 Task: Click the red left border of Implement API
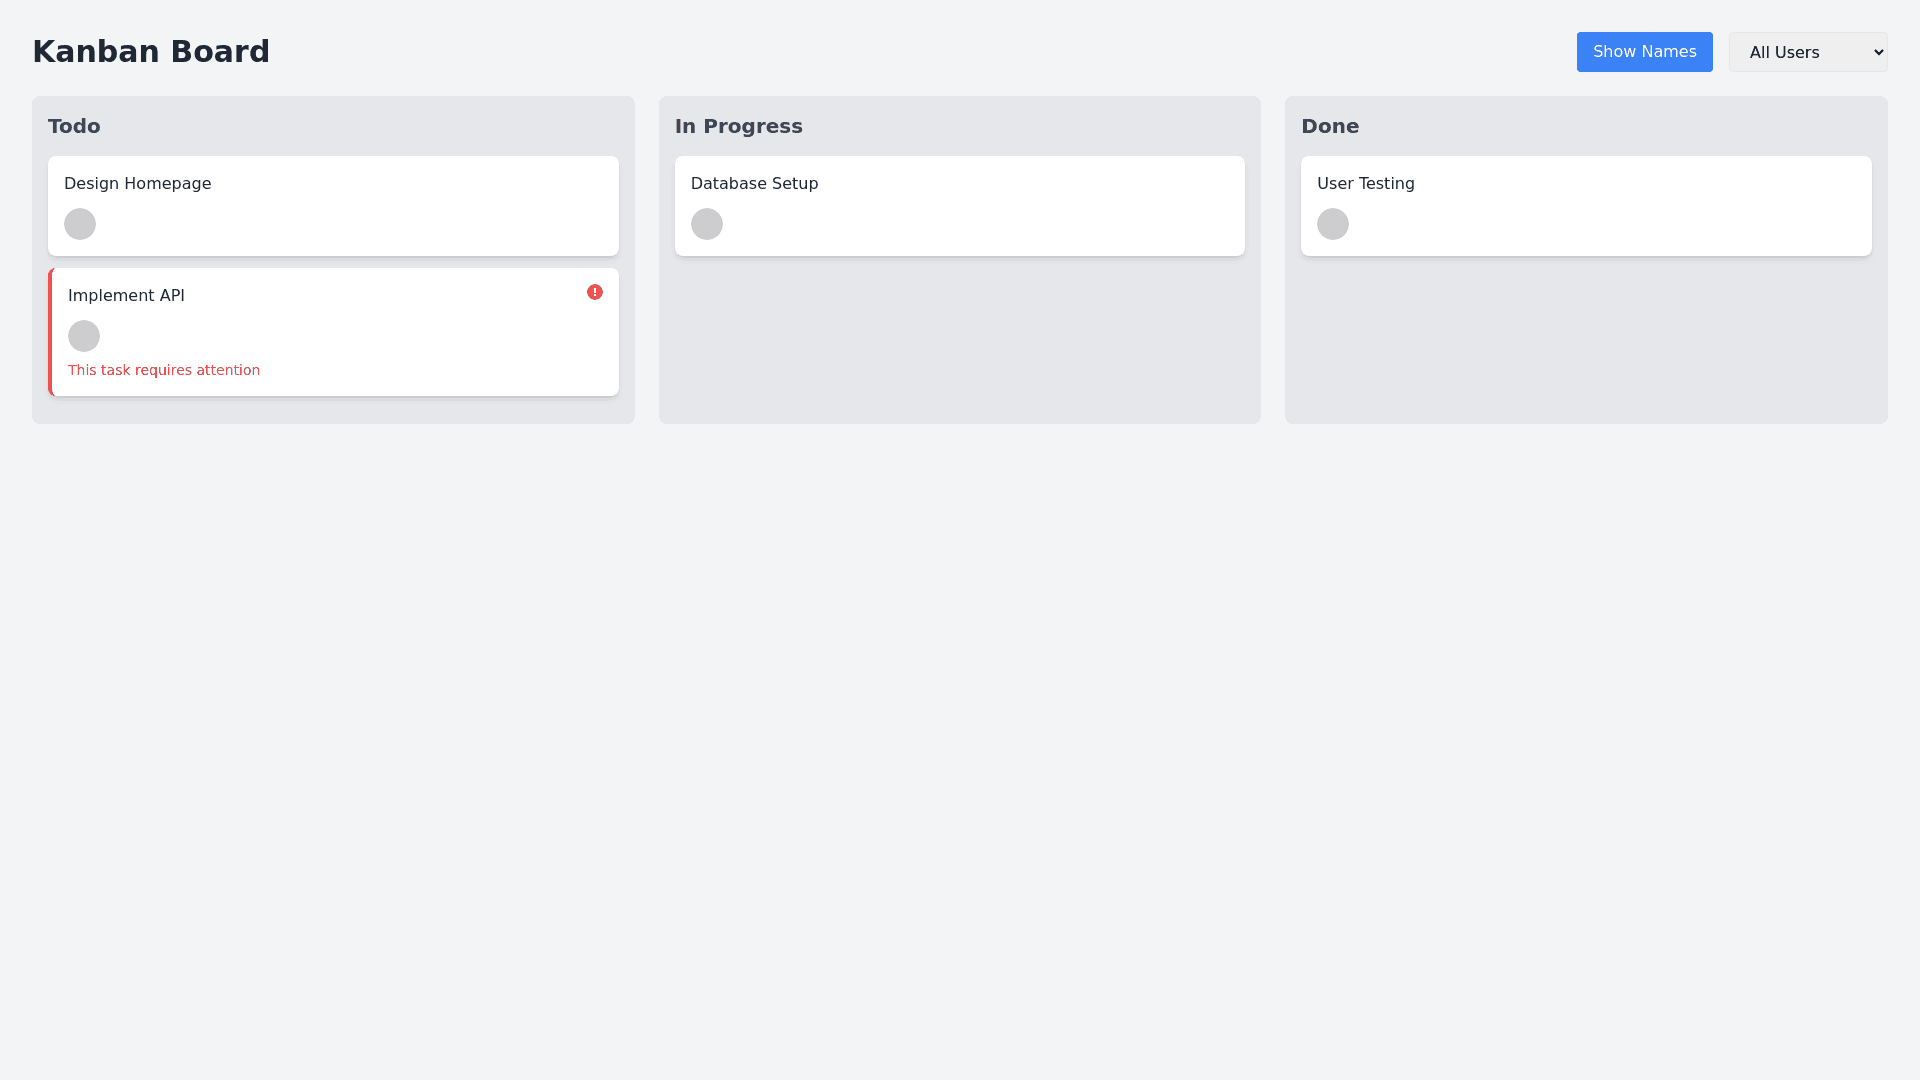point(50,332)
